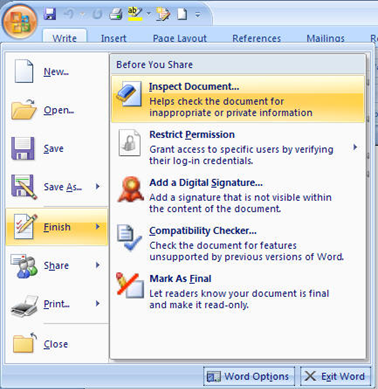Click the Close folder icon
Screen dimensions: 378x389
(25, 343)
